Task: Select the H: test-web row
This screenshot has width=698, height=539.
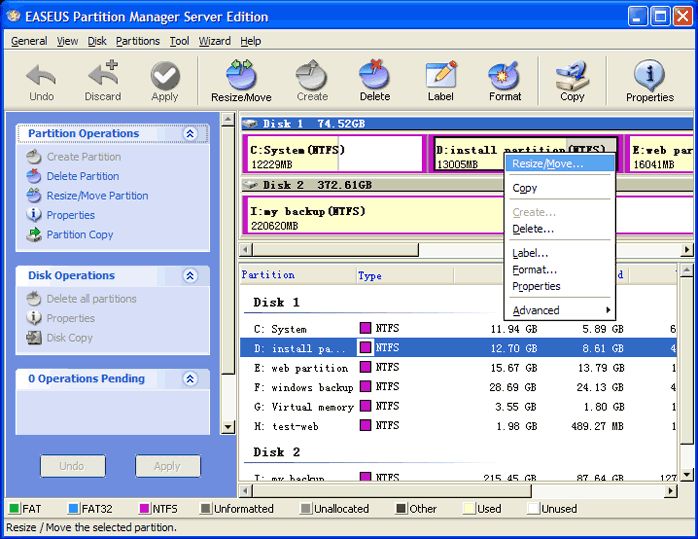Action: tap(459, 426)
